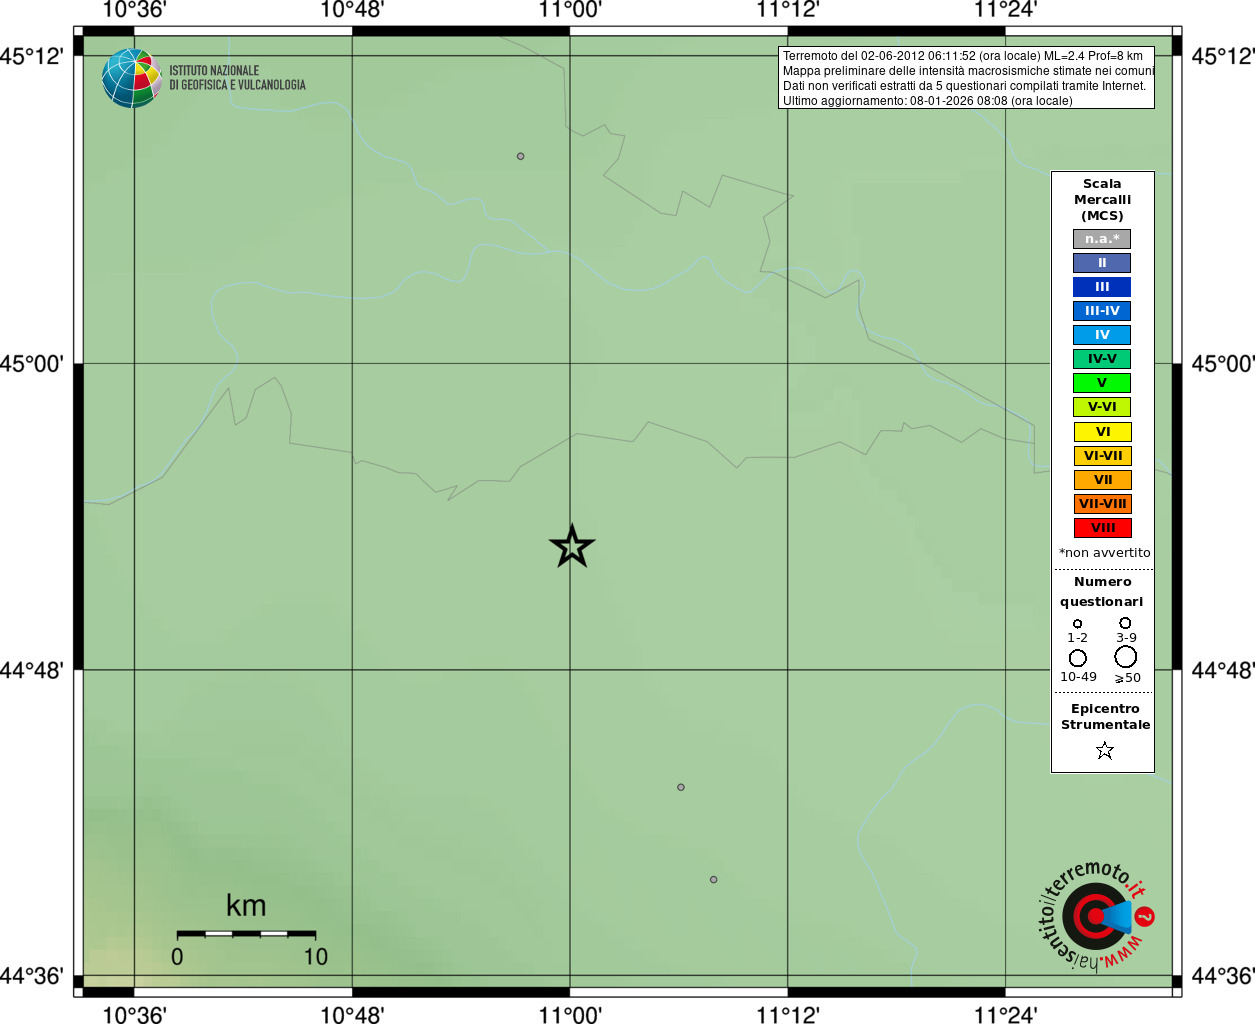
Task: Select the blue III intensity swatch
Action: coord(1102,287)
